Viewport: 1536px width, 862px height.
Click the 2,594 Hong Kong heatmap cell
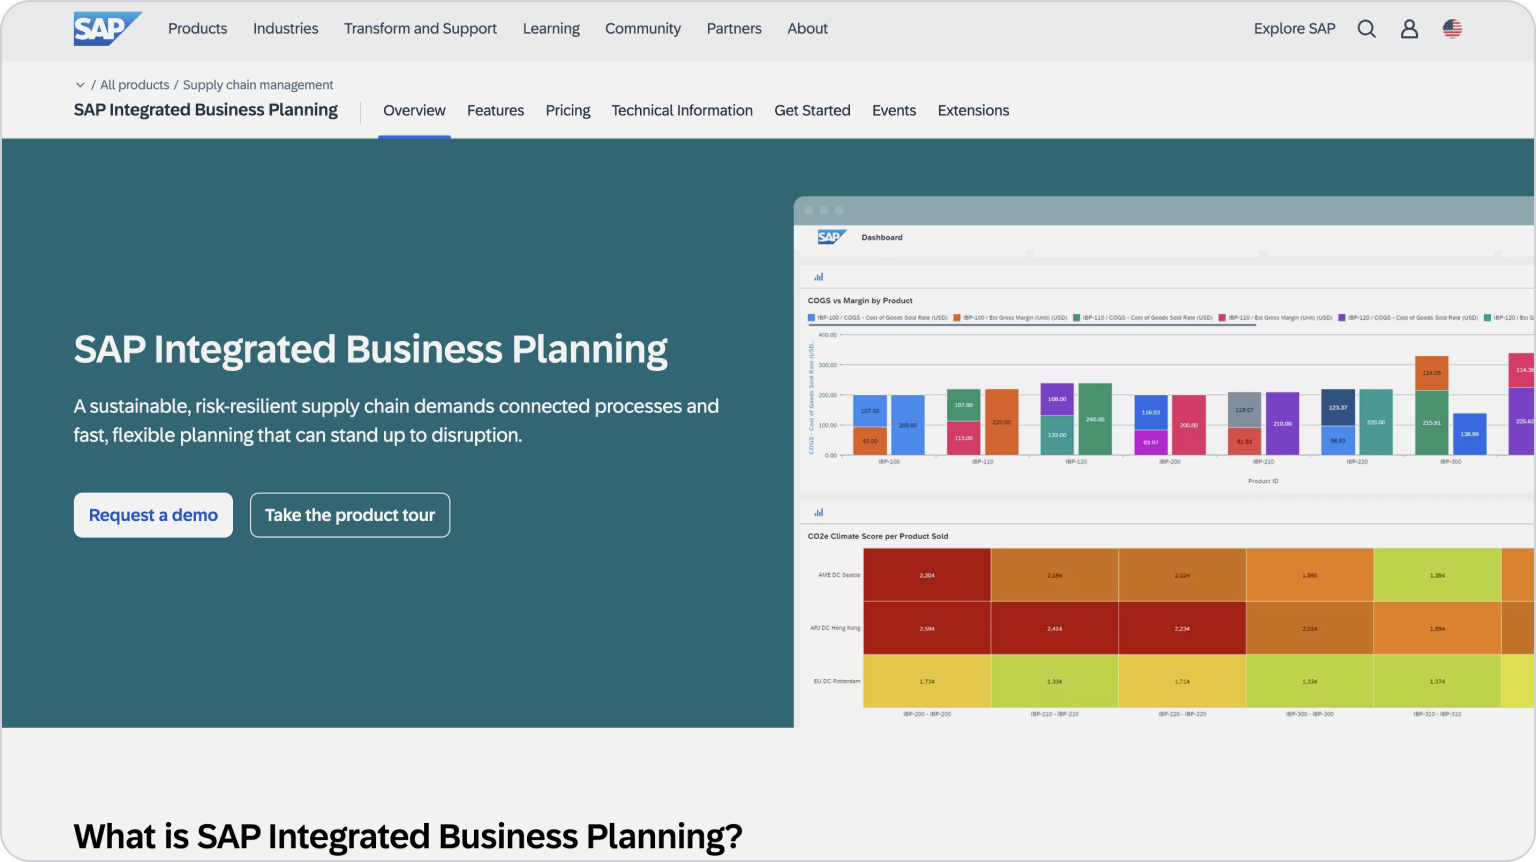(x=927, y=628)
